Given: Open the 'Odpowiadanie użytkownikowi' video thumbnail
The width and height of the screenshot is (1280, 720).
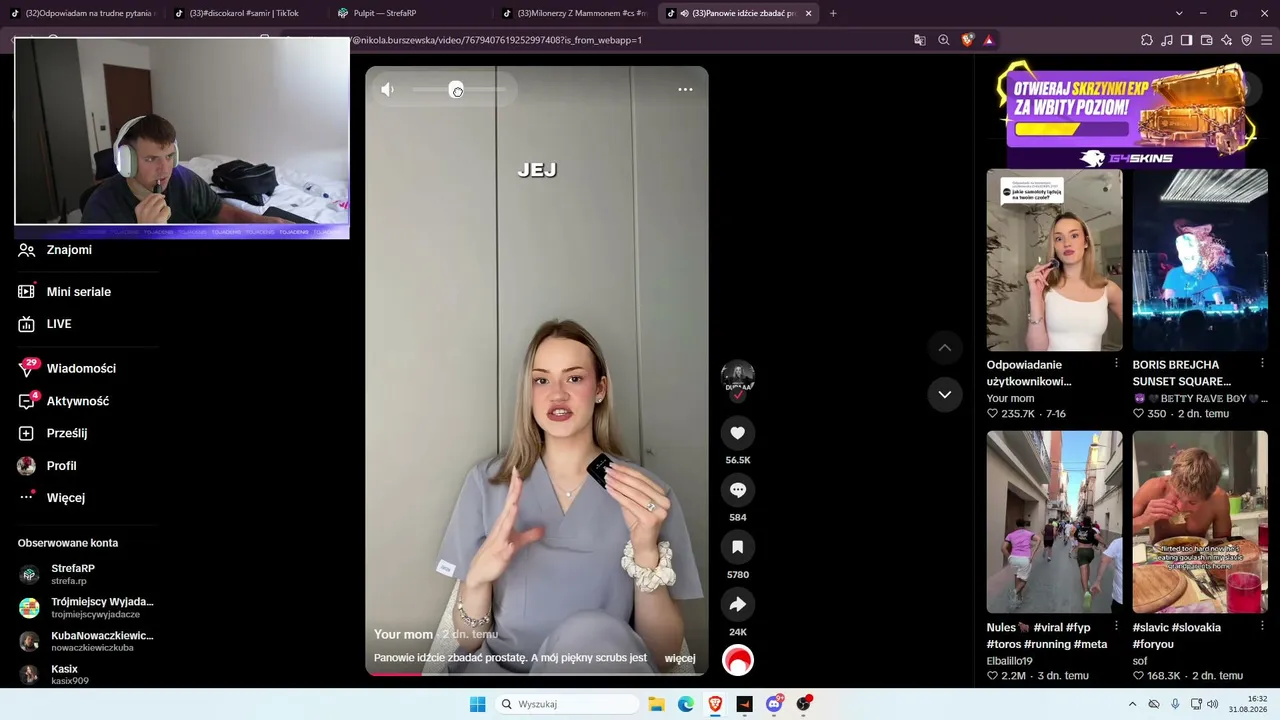Looking at the screenshot, I should point(1055,260).
